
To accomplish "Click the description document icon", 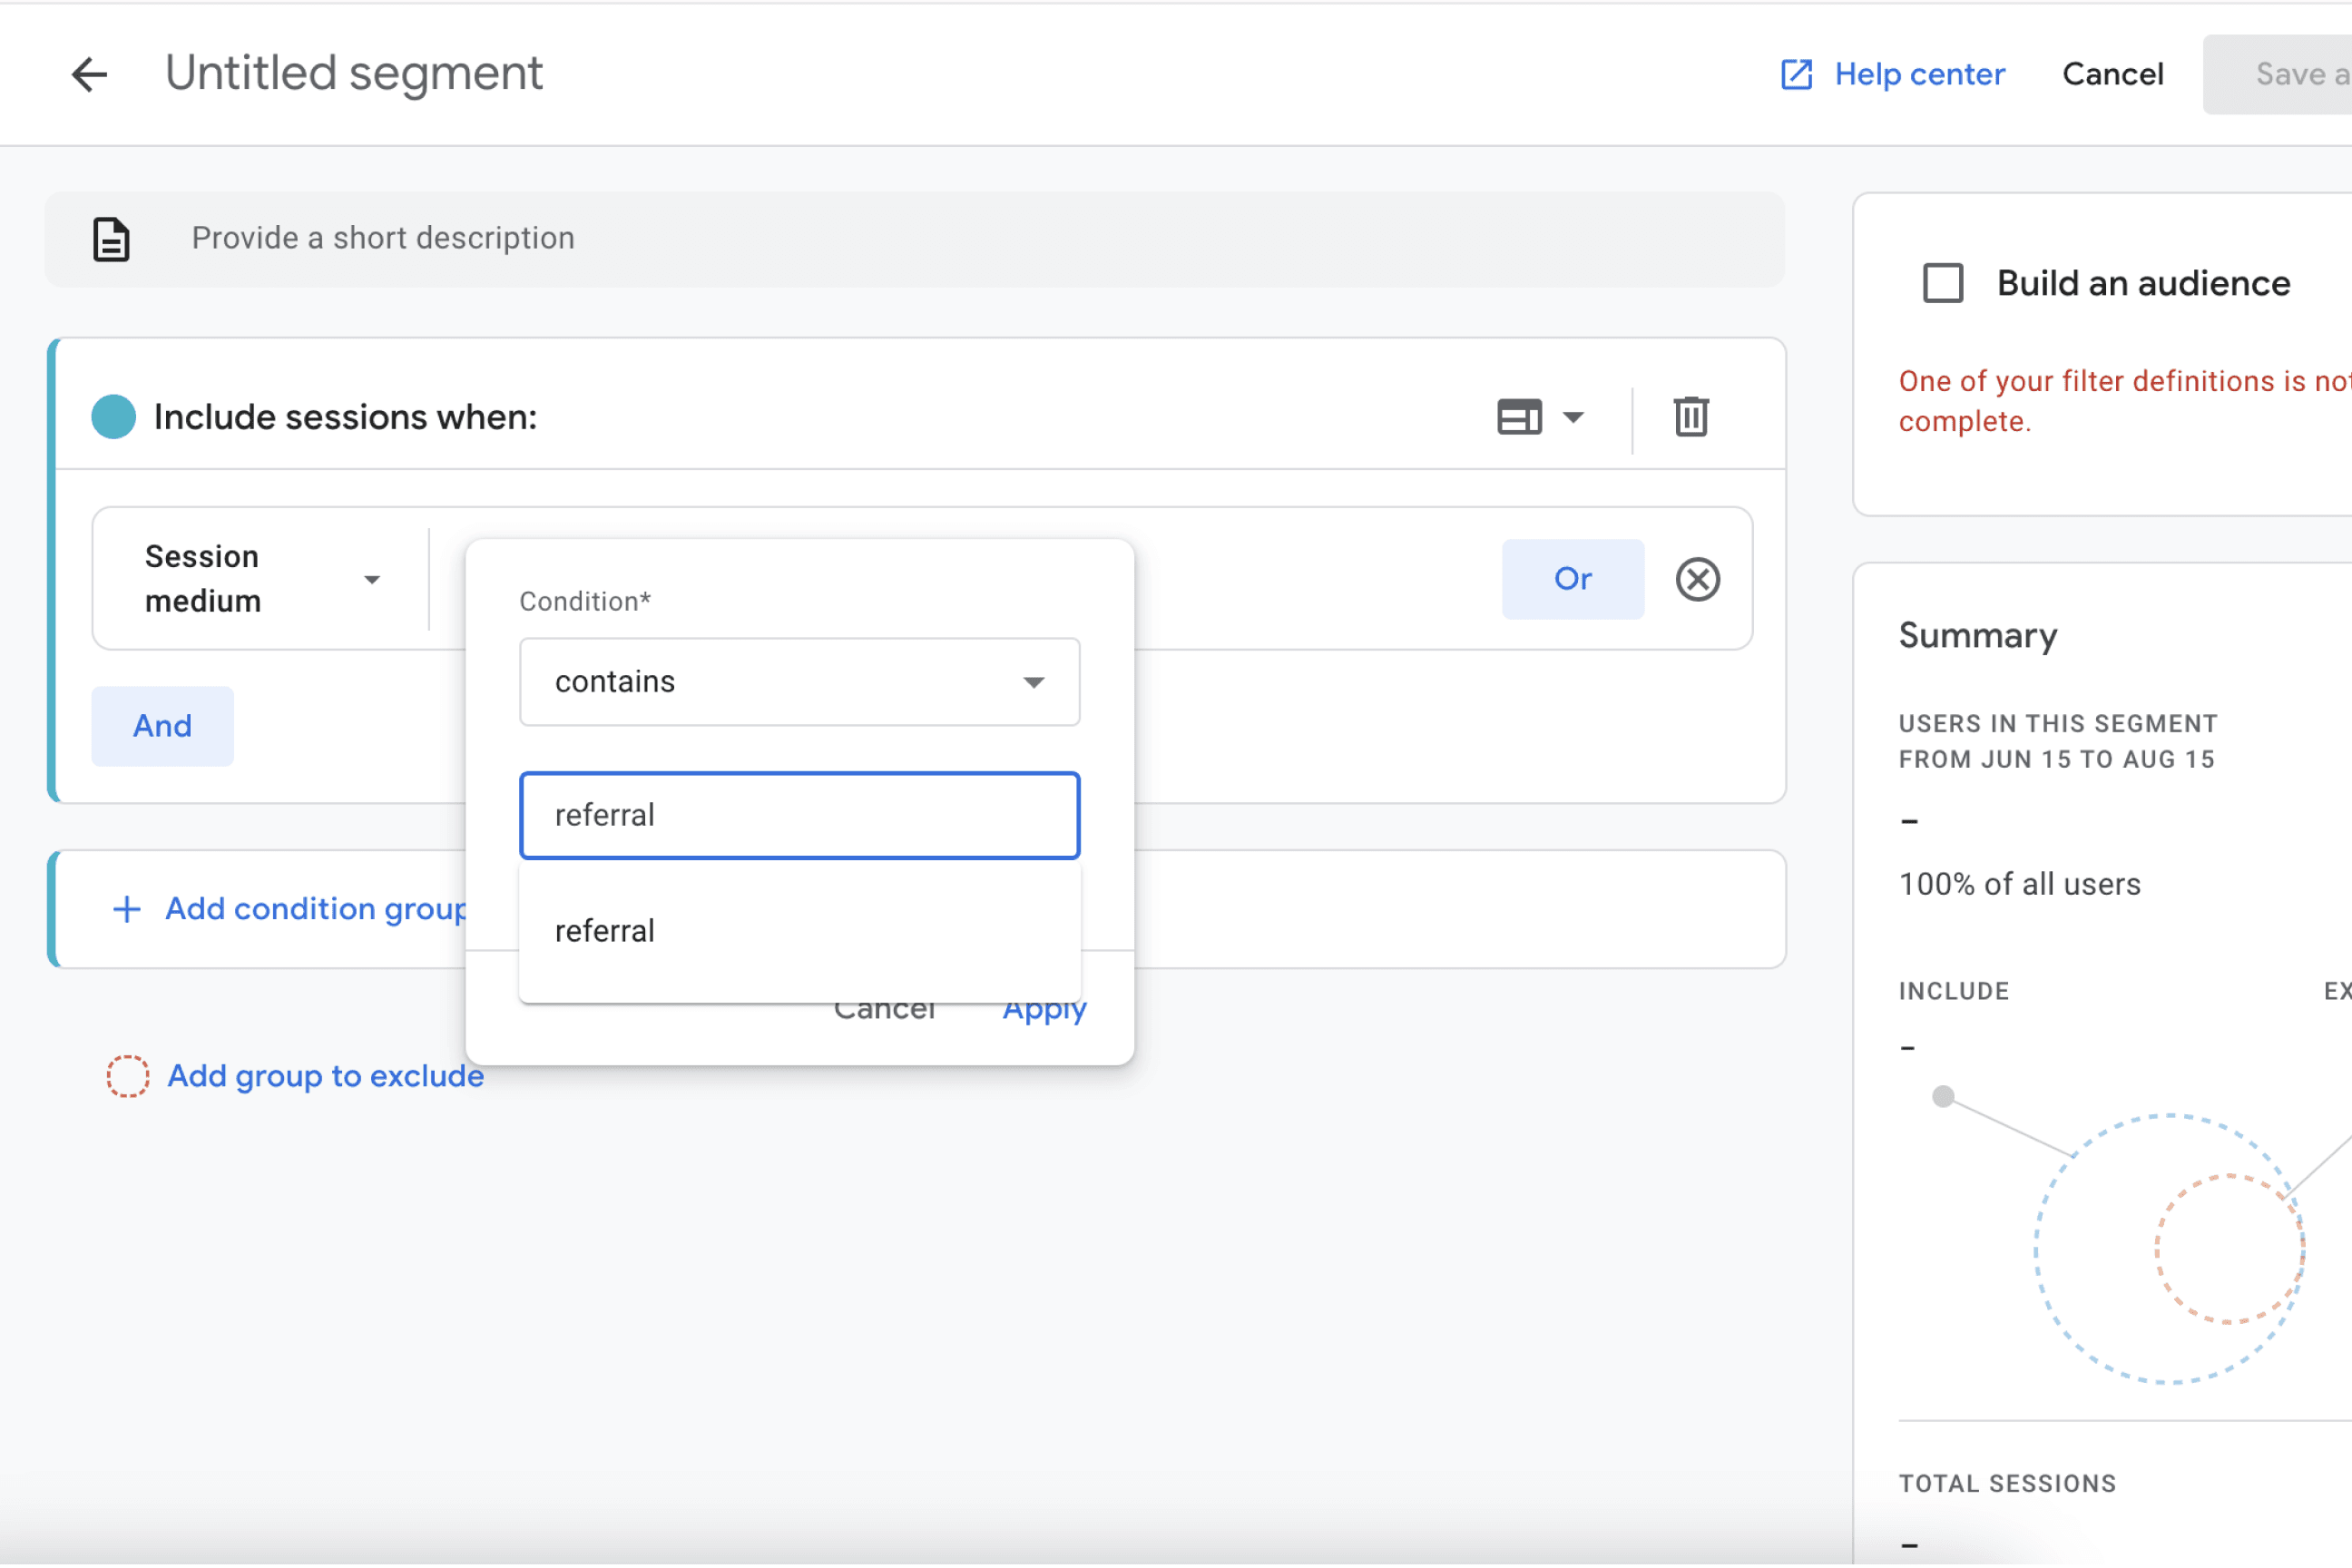I will [111, 239].
